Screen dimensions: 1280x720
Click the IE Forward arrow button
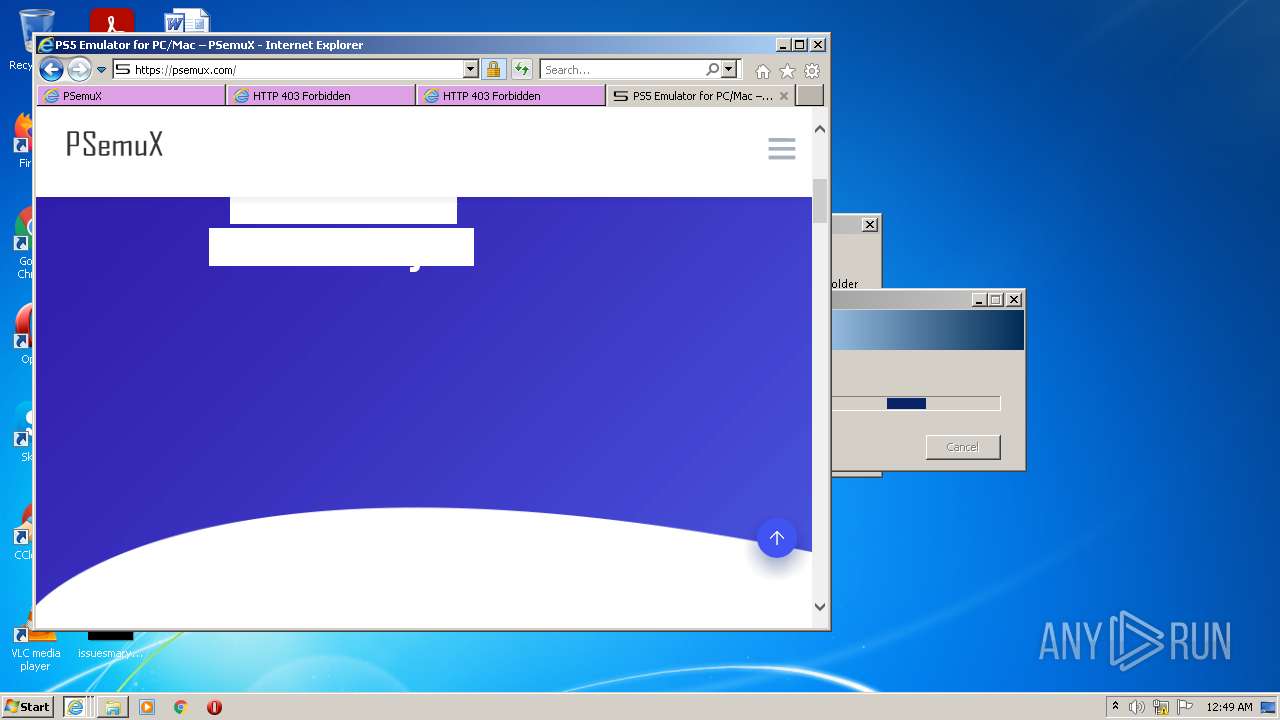point(79,70)
